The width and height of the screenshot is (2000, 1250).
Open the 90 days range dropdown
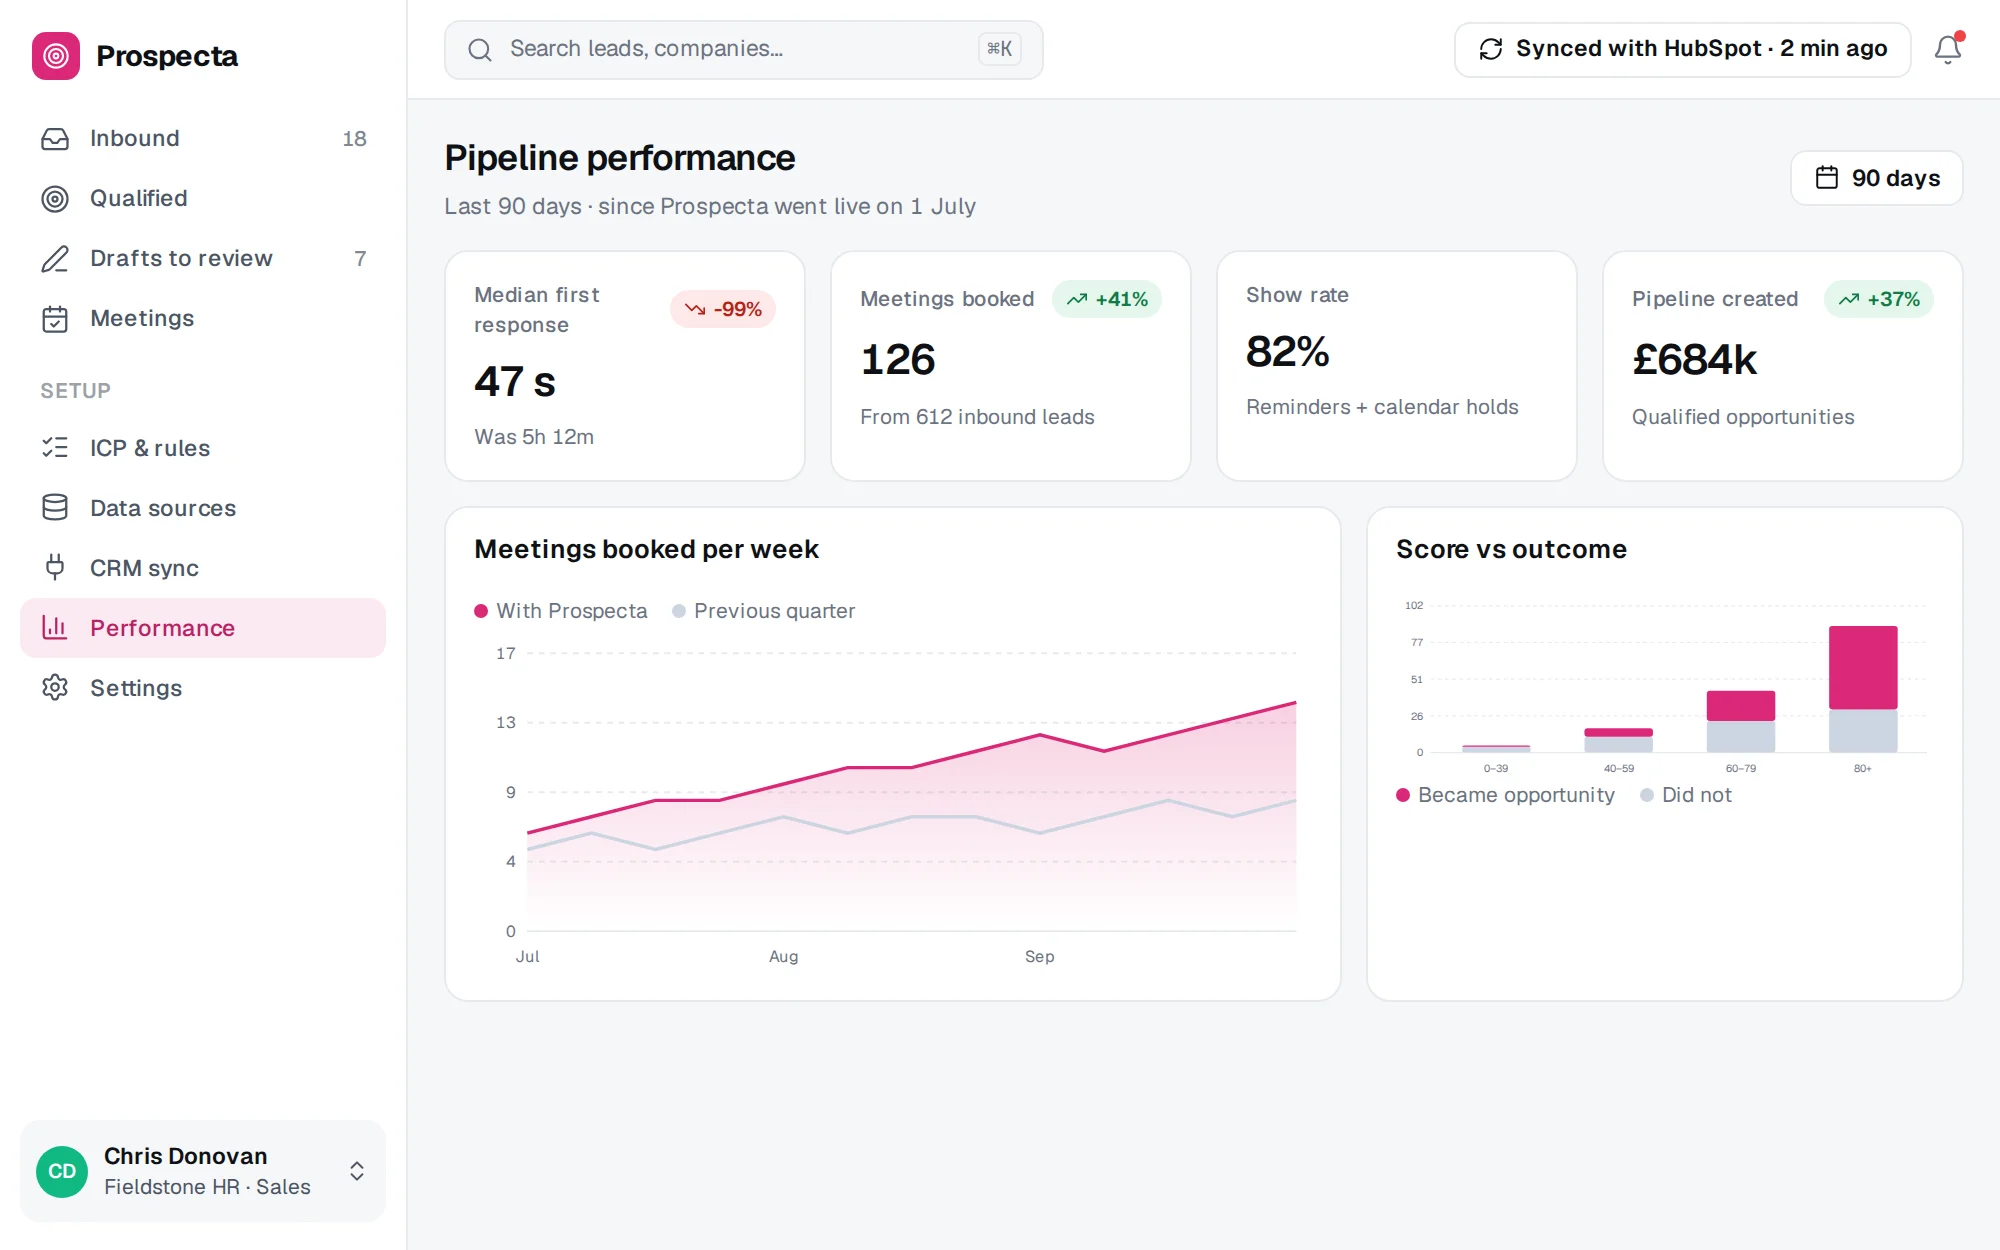point(1876,178)
